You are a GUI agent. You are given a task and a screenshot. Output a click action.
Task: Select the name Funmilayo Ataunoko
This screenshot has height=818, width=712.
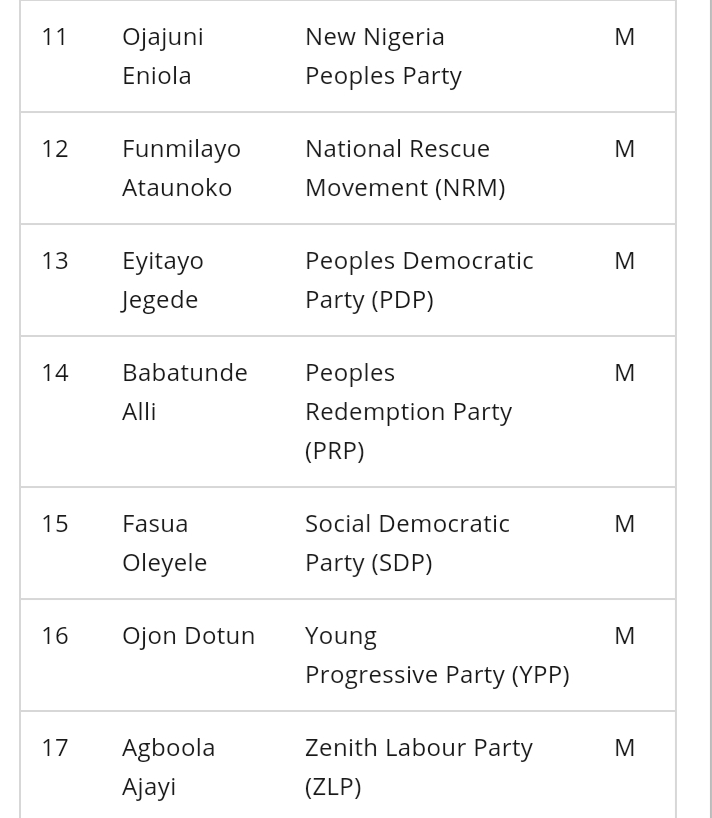click(x=181, y=168)
